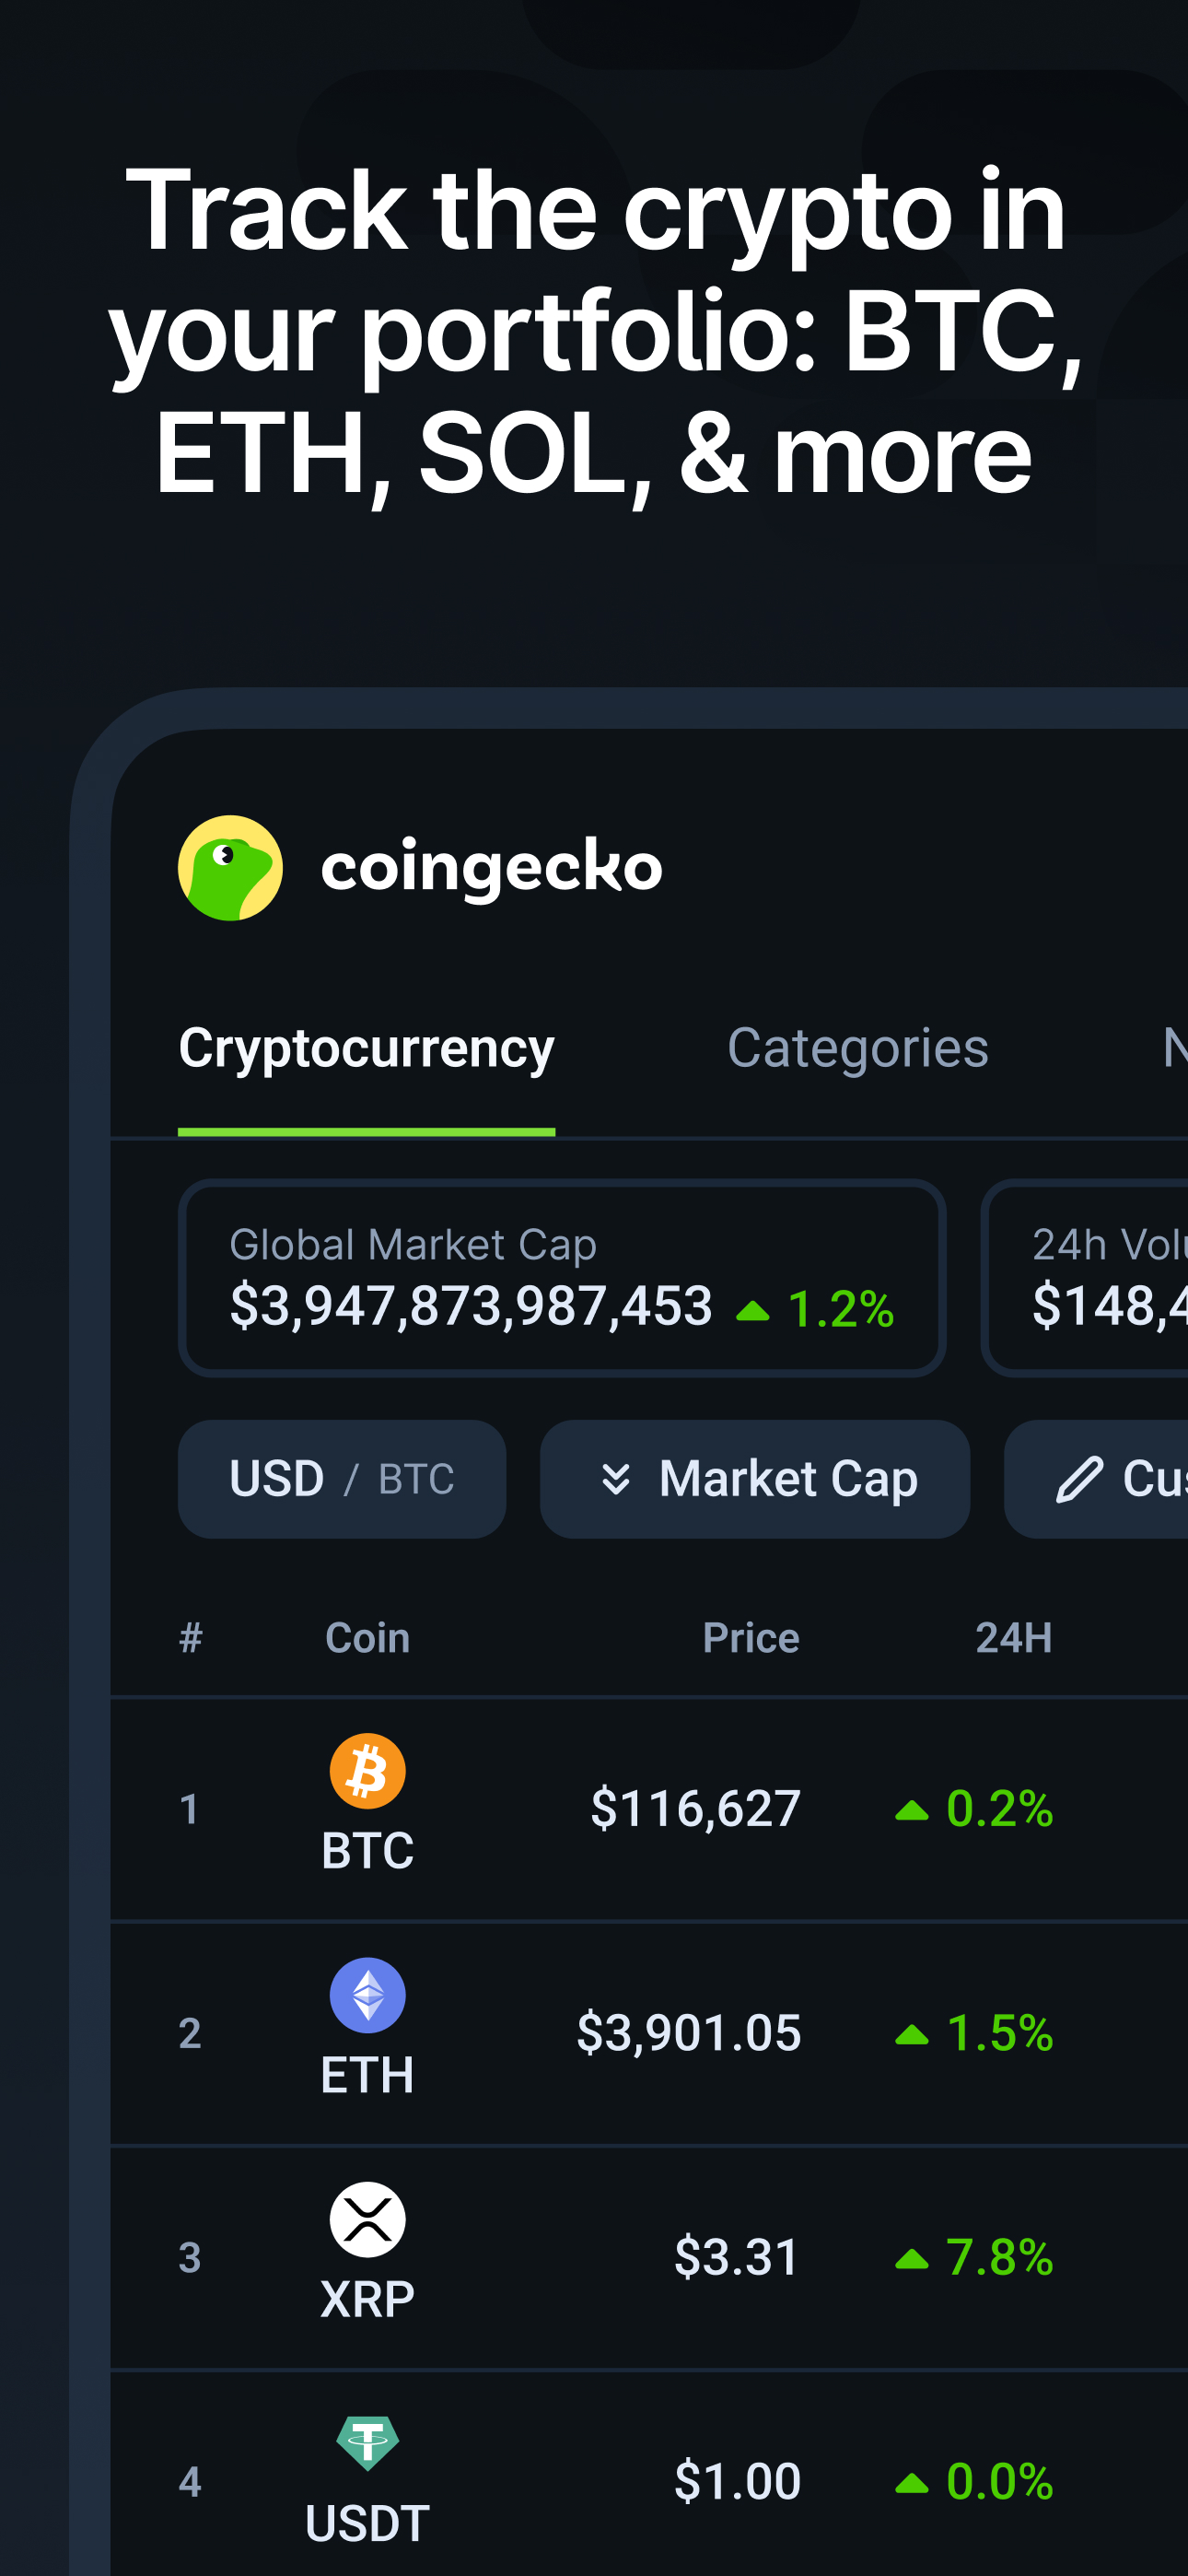
Task: Sort by the Coin column header
Action: pyautogui.click(x=367, y=1638)
